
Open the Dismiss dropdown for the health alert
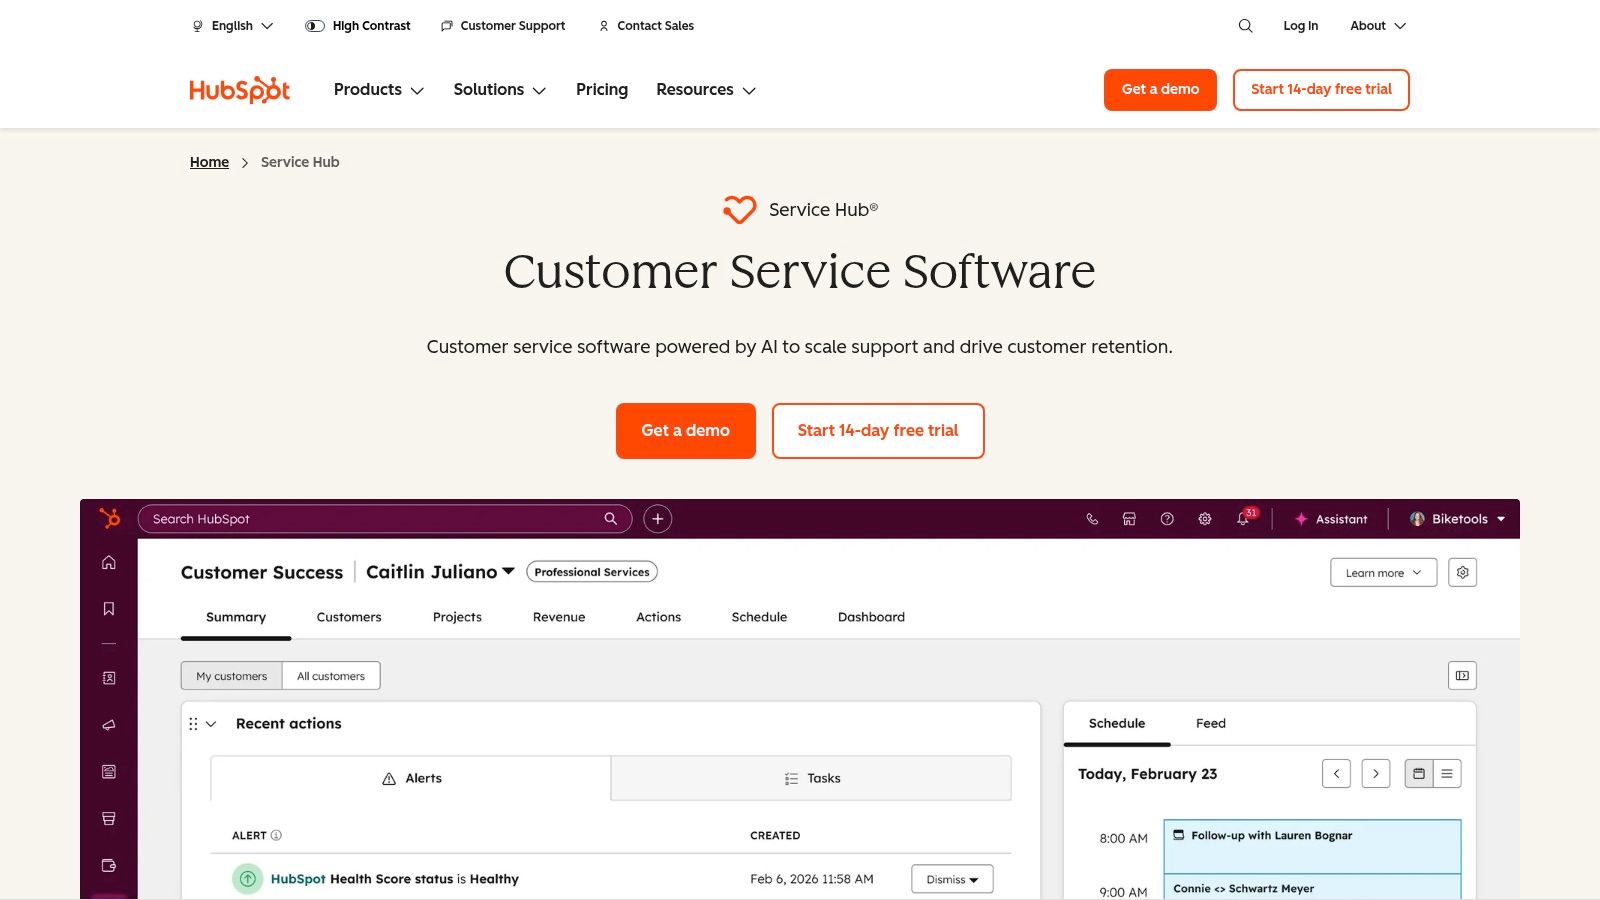point(952,879)
